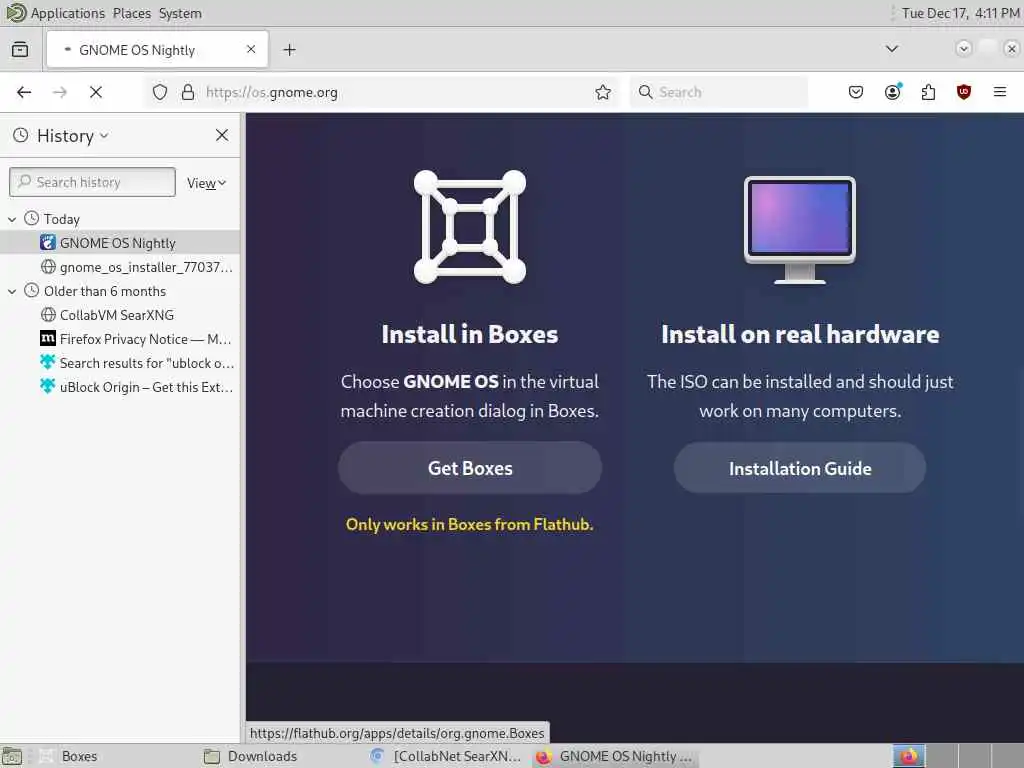The image size is (1024, 768).
Task: Collapse the Older than 6 months group
Action: 12,291
